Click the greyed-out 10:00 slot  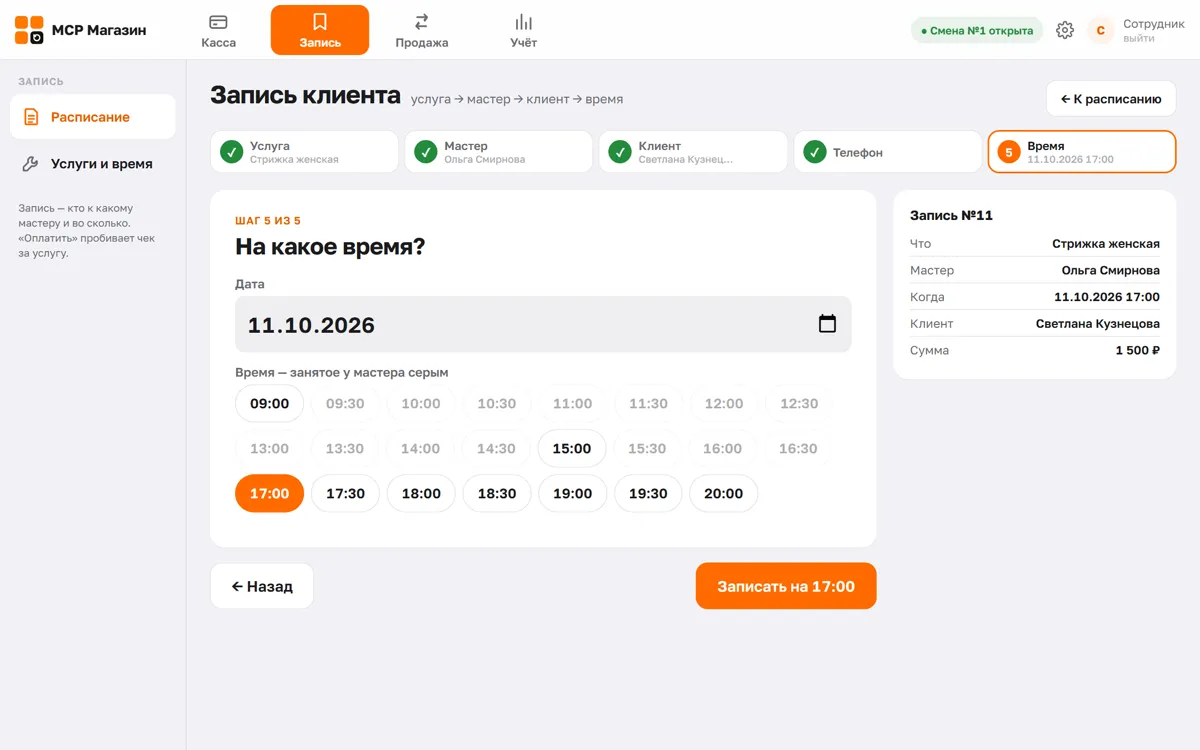point(421,404)
